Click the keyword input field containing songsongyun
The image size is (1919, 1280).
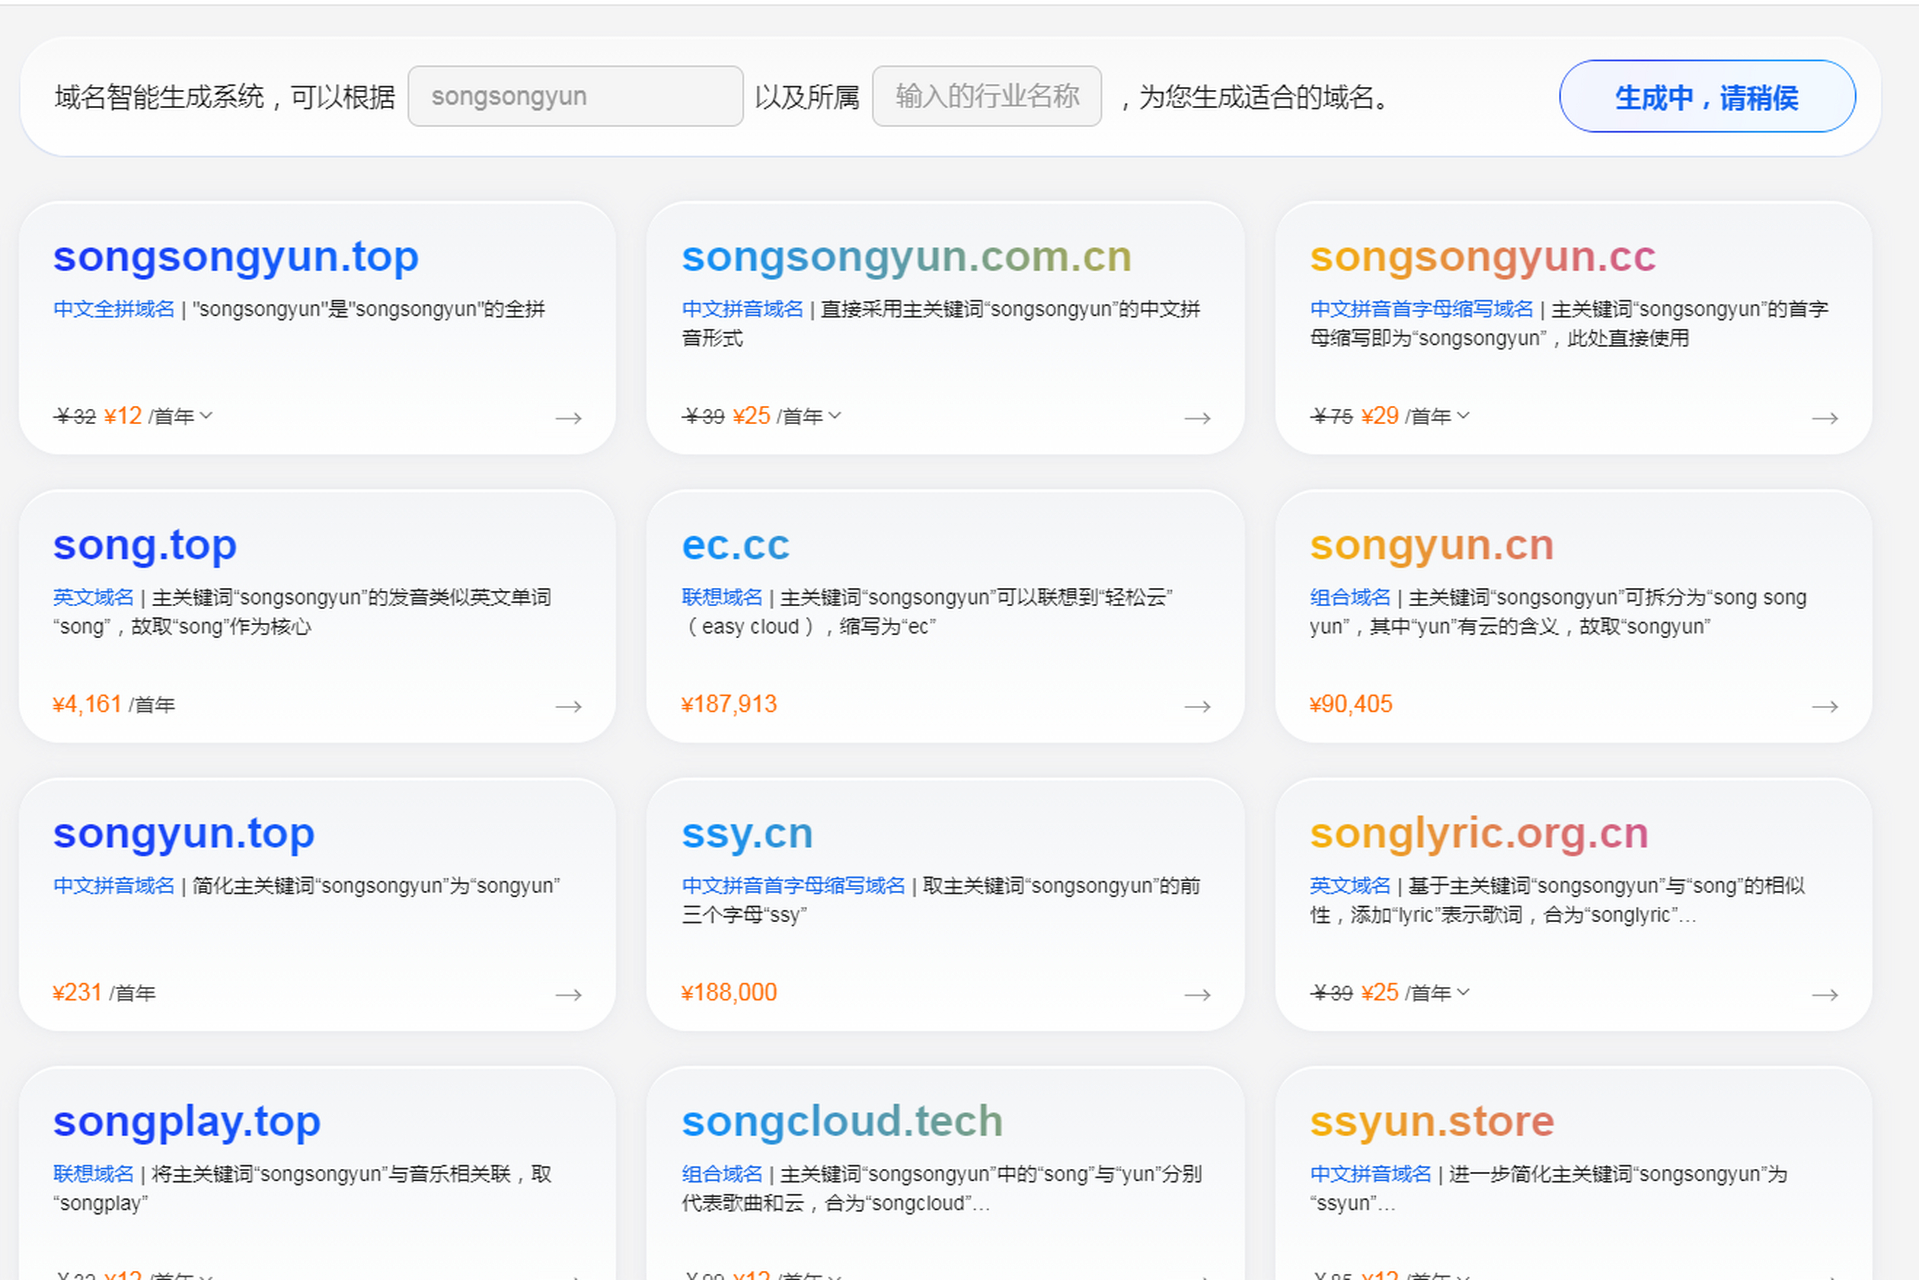(575, 96)
